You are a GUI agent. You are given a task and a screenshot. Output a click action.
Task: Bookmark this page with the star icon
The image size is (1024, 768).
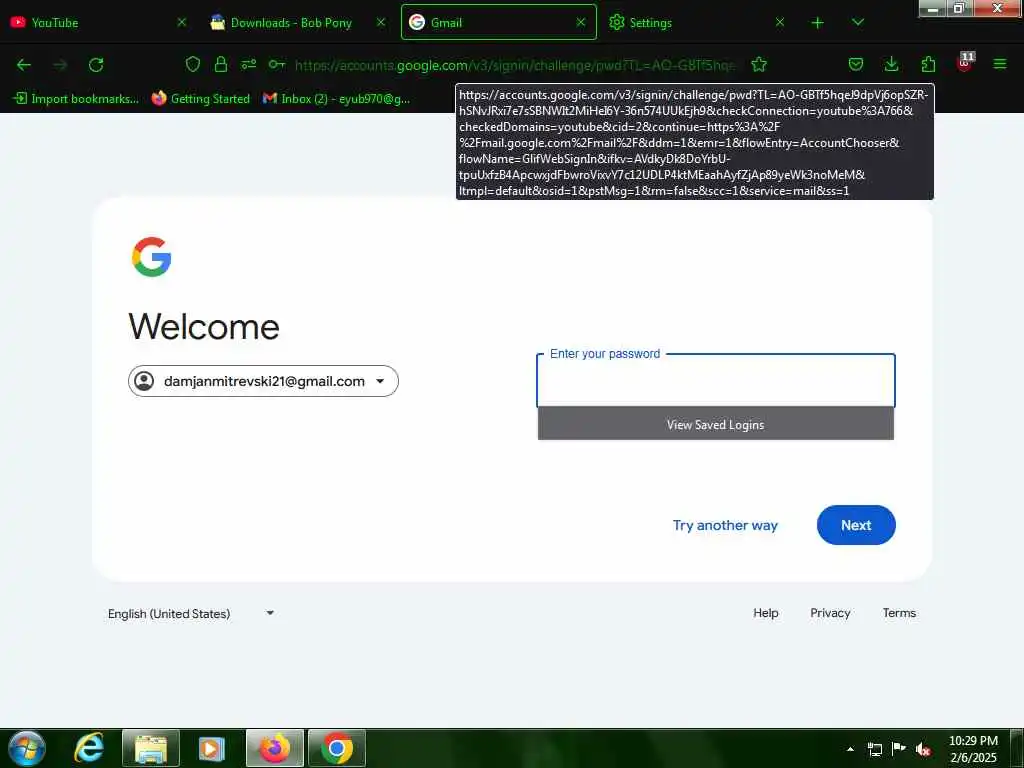coord(759,64)
